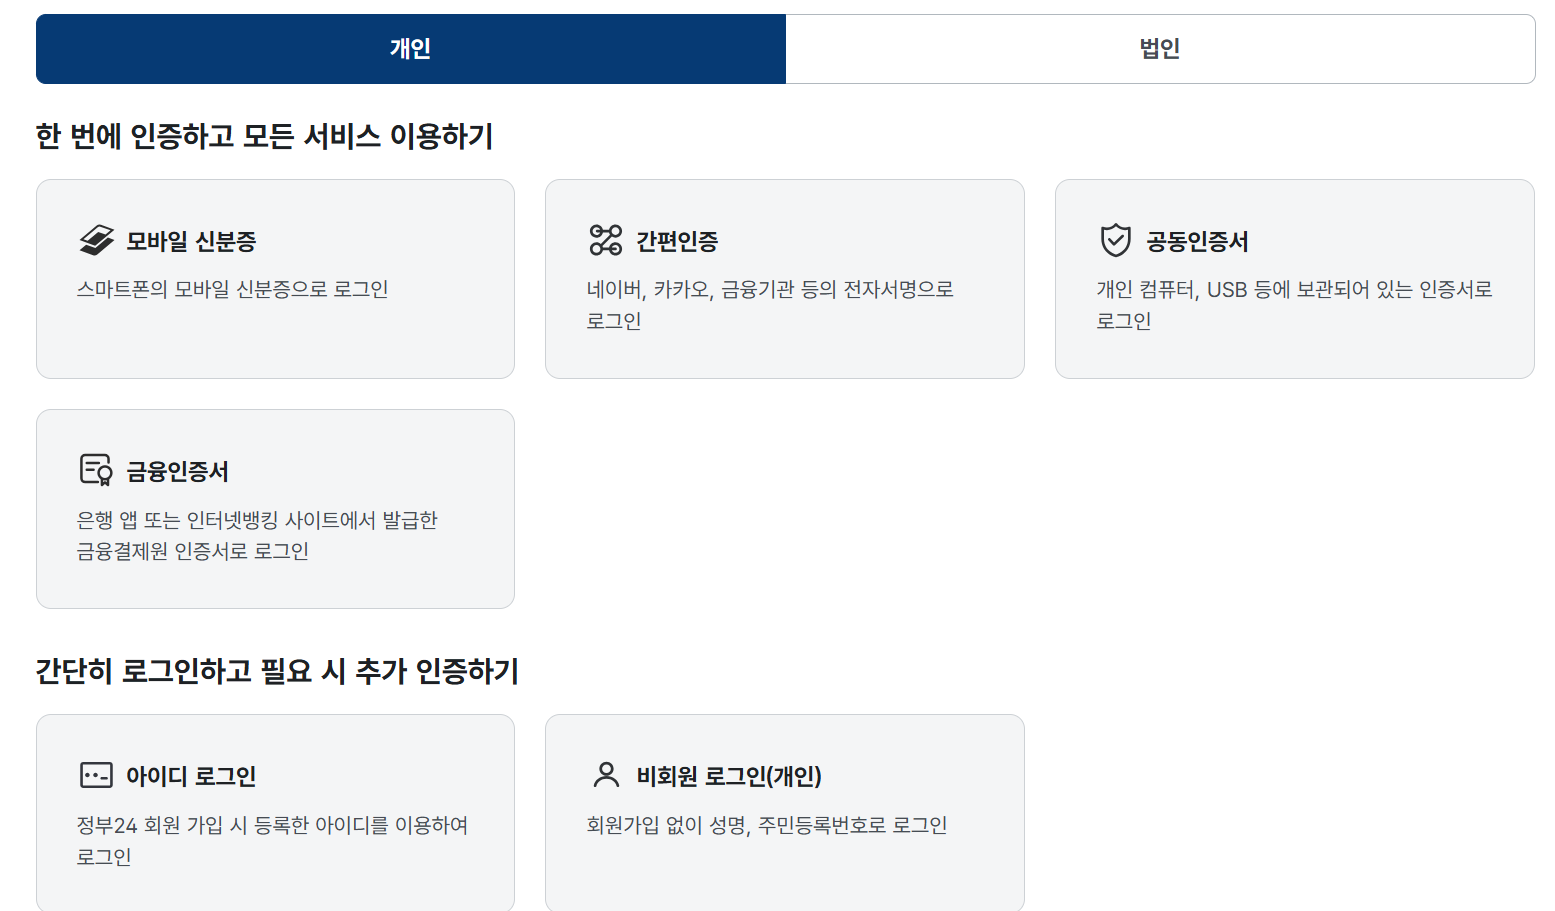
Task: Switch to the 개인 tab
Action: point(411,49)
